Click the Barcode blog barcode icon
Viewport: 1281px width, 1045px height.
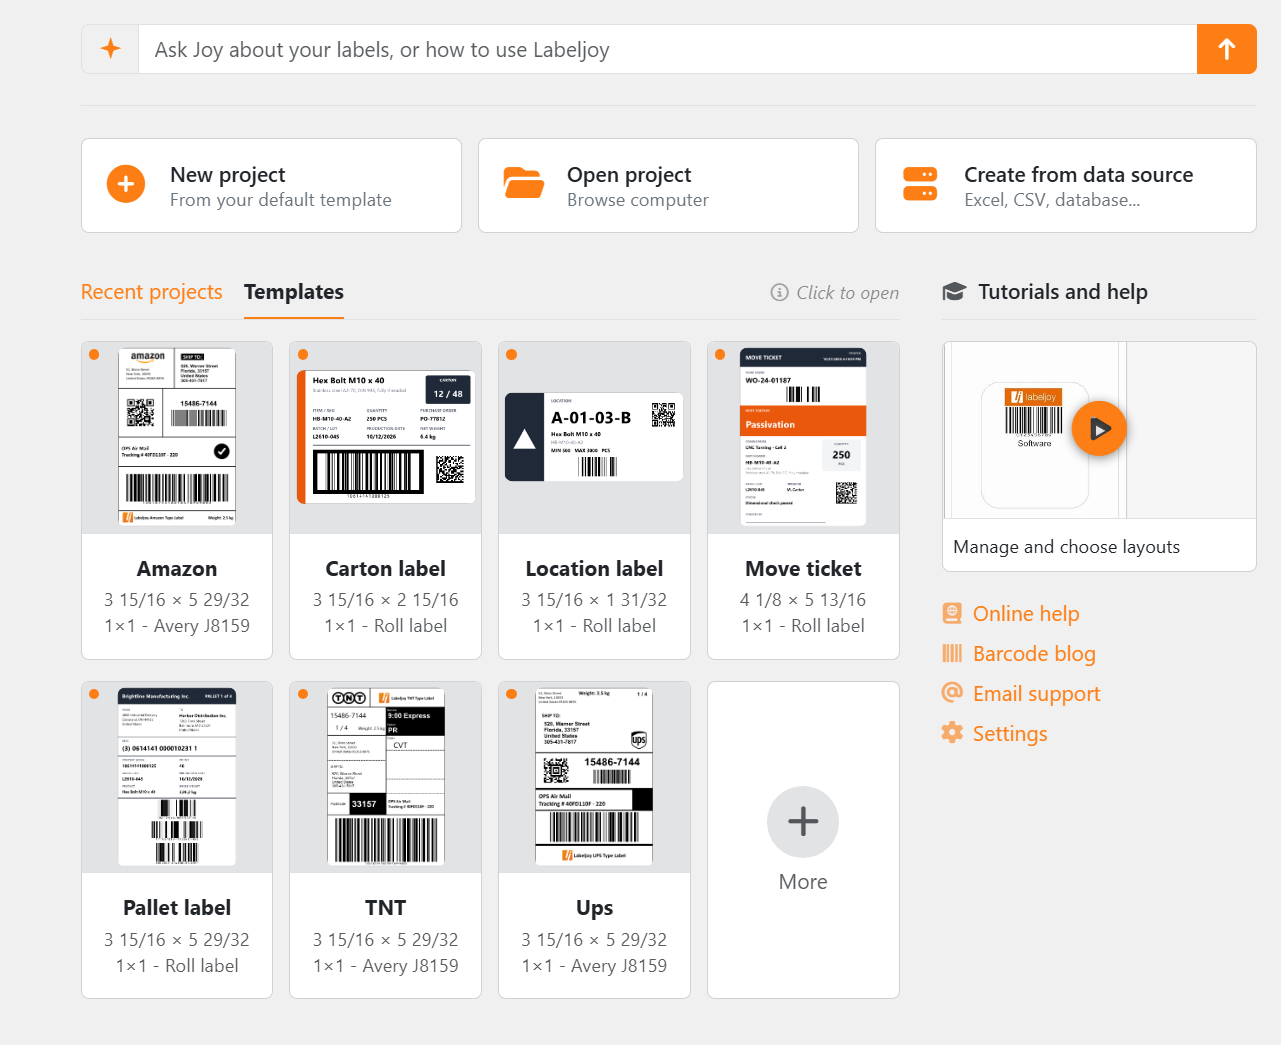952,653
